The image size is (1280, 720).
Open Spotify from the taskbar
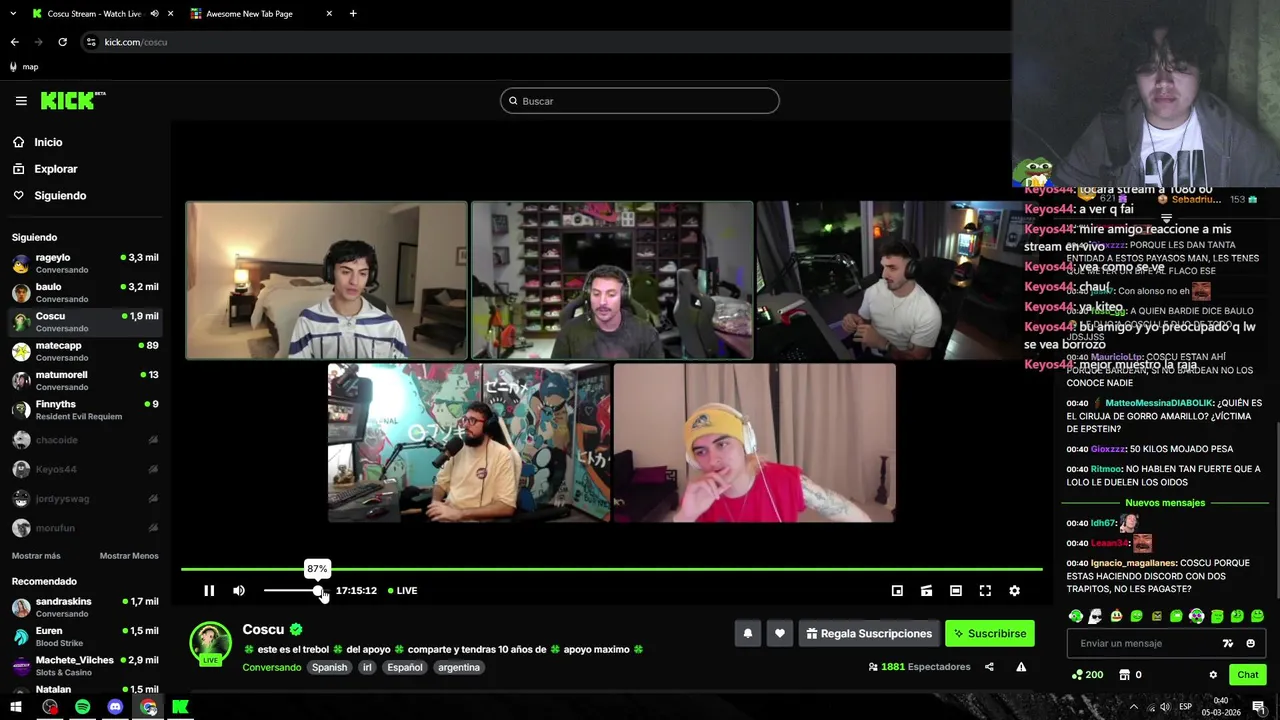(82, 707)
